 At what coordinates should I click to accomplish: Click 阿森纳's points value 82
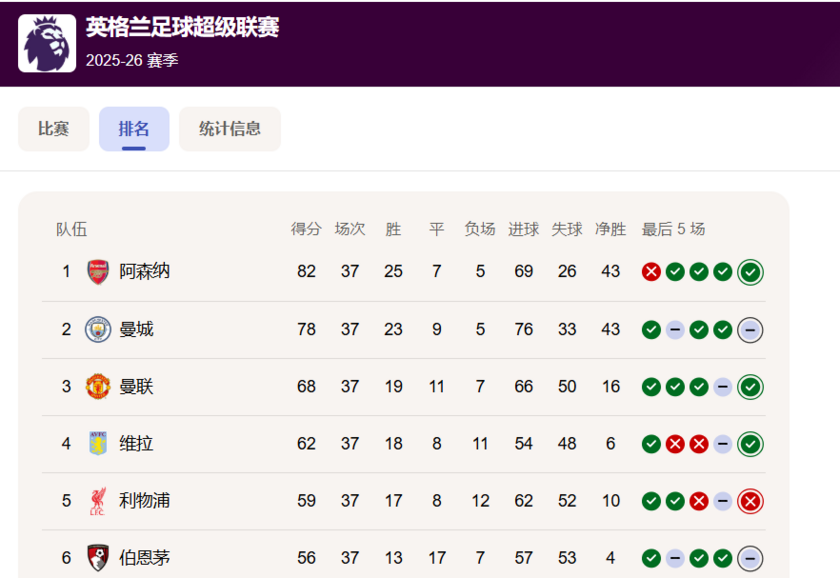point(306,272)
